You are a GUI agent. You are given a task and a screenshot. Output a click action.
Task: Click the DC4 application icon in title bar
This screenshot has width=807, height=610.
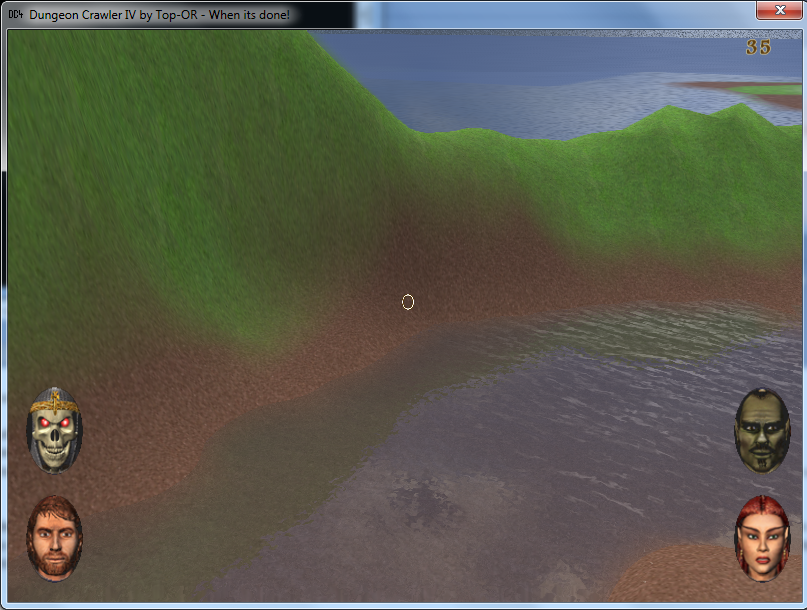click(14, 14)
